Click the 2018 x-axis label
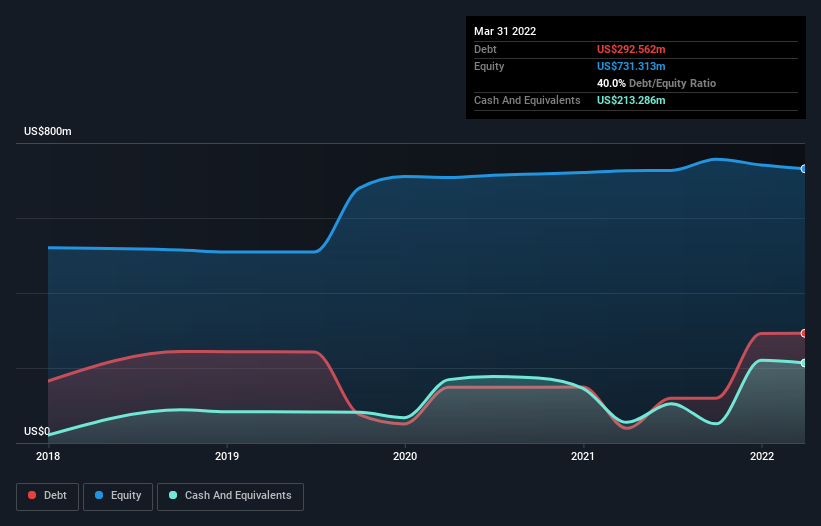The width and height of the screenshot is (821, 526). pos(48,456)
